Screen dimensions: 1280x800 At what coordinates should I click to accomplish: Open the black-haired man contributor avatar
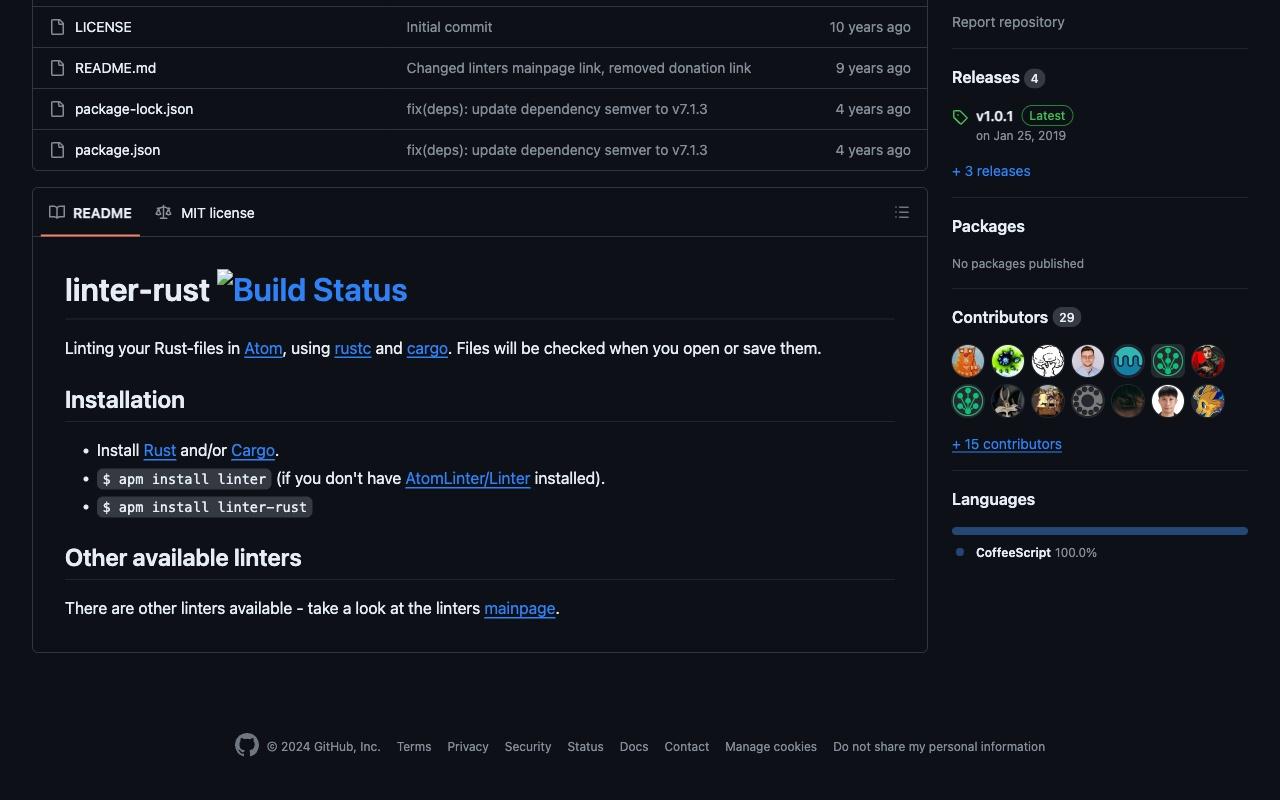point(1168,401)
